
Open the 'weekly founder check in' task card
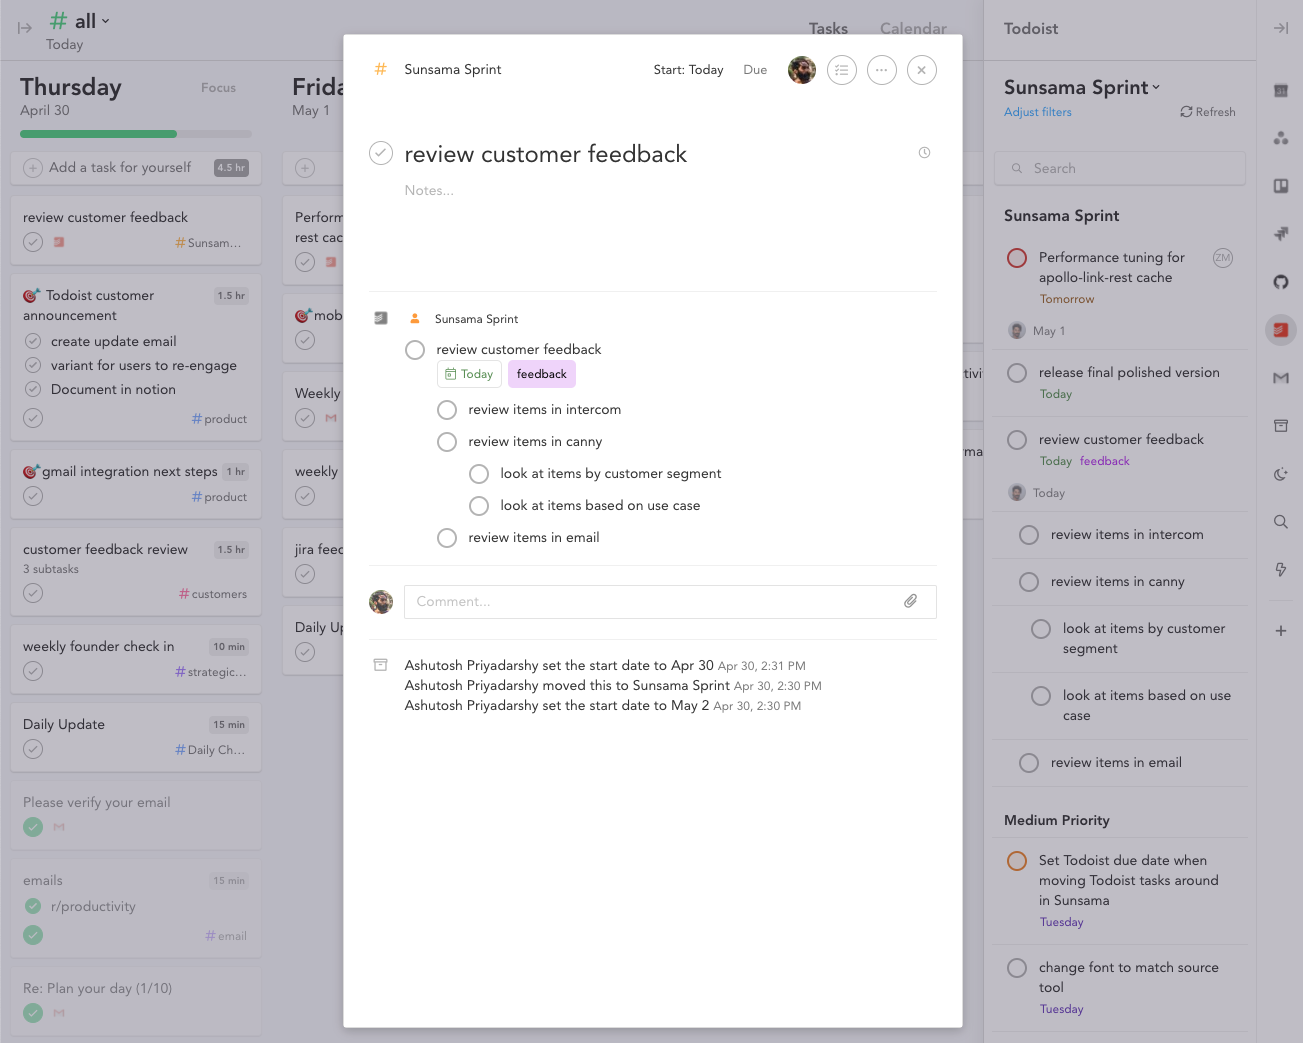[x=136, y=659]
